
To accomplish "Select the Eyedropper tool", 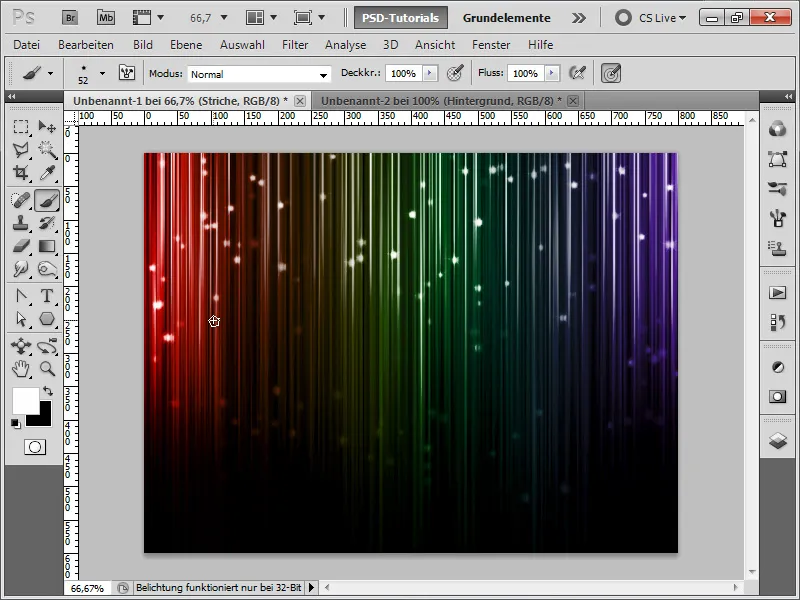I will click(x=47, y=172).
